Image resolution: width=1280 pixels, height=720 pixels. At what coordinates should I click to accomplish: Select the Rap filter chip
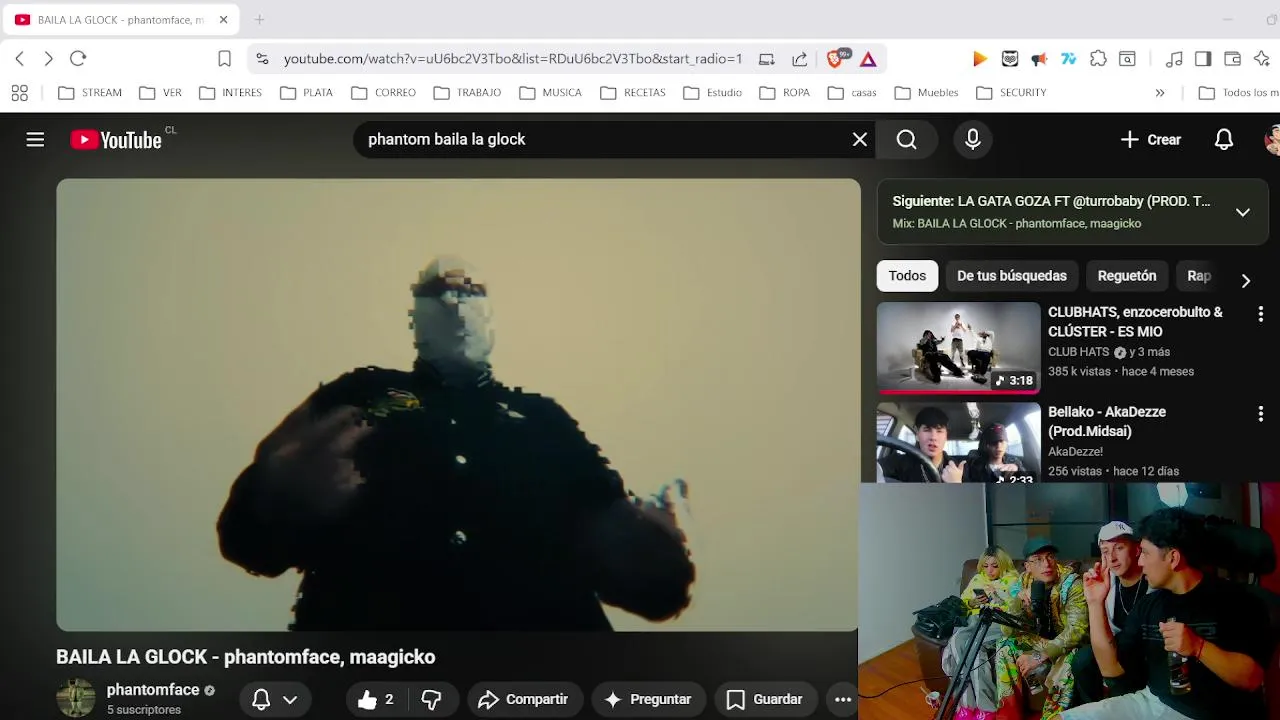pos(1198,276)
